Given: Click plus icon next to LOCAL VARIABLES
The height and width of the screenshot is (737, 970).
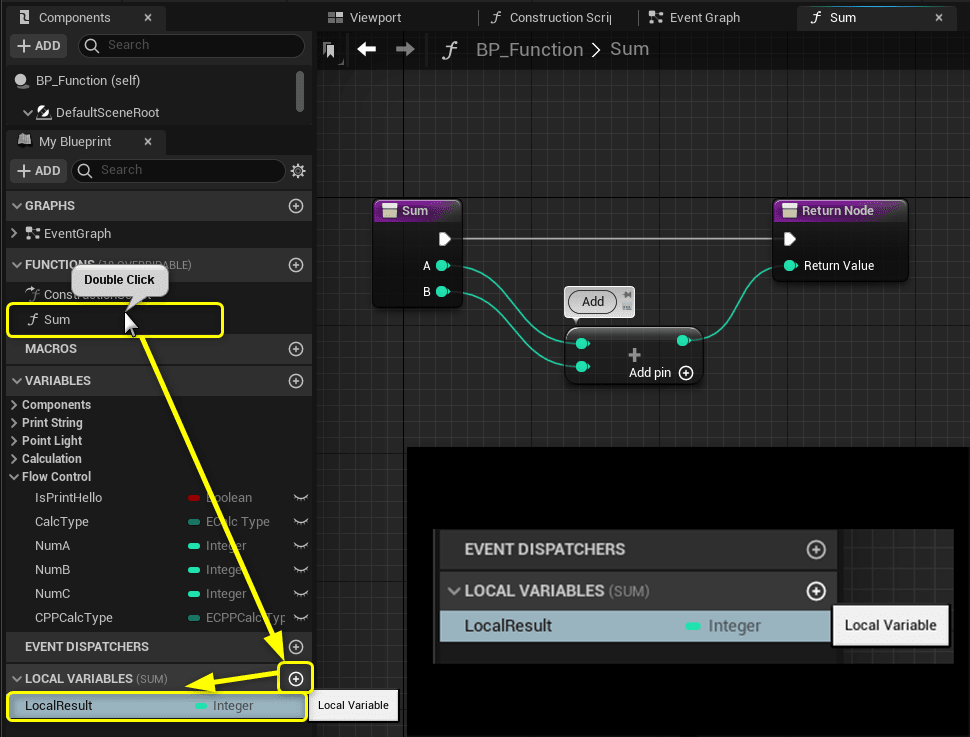Looking at the screenshot, I should [x=295, y=677].
